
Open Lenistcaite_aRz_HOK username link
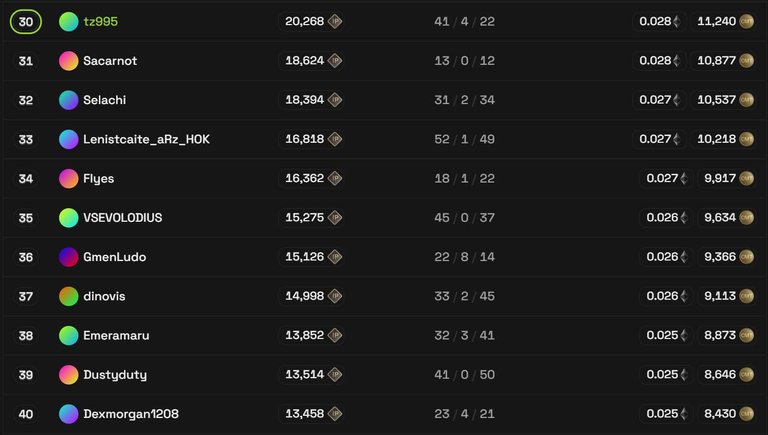(146, 139)
